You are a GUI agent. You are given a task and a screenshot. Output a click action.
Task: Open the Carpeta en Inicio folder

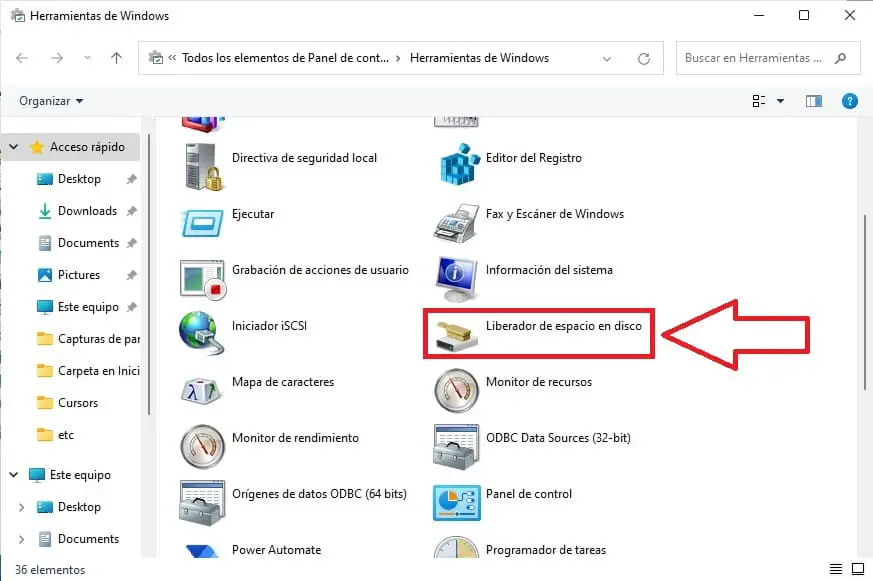[88, 371]
